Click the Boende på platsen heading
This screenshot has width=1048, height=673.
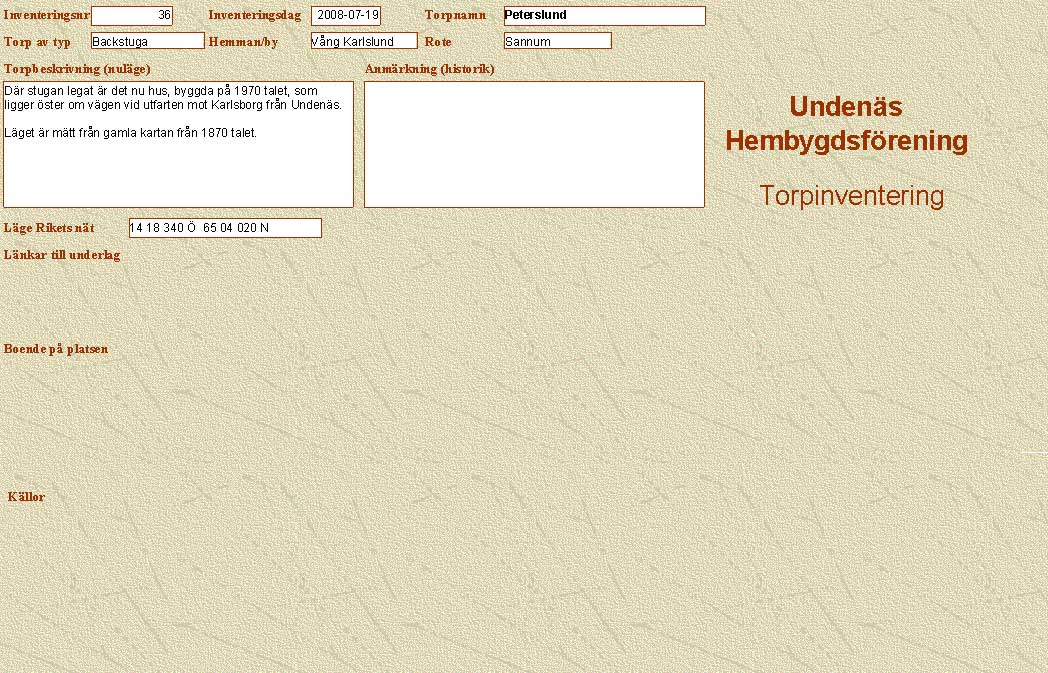(56, 349)
